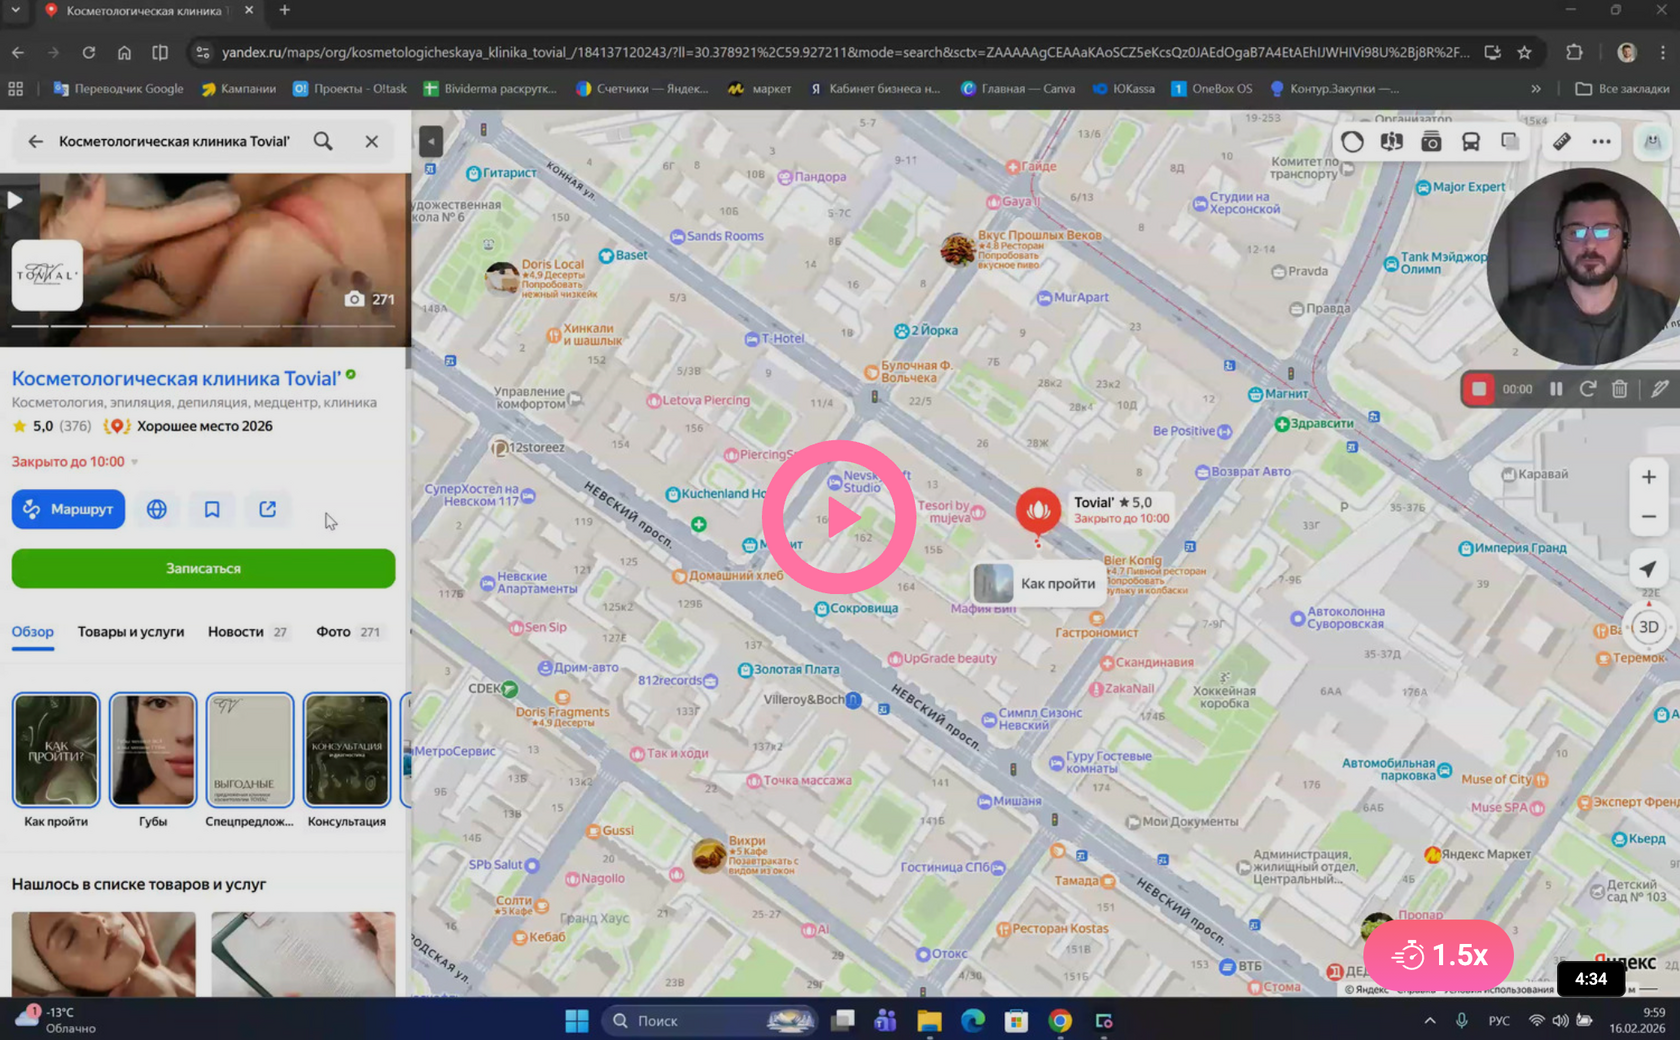
Task: Click the magnifier search icon in Yandex Maps
Action: tap(323, 142)
